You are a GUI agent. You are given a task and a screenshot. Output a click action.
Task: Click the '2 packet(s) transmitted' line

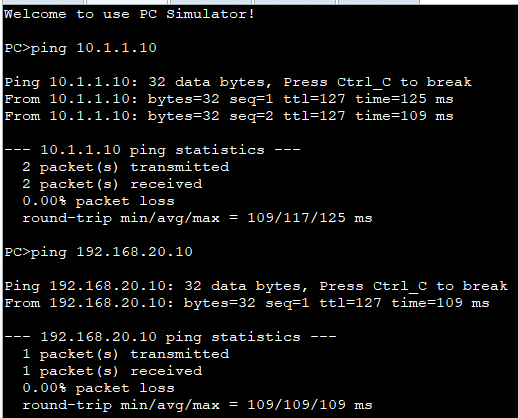click(x=126, y=167)
